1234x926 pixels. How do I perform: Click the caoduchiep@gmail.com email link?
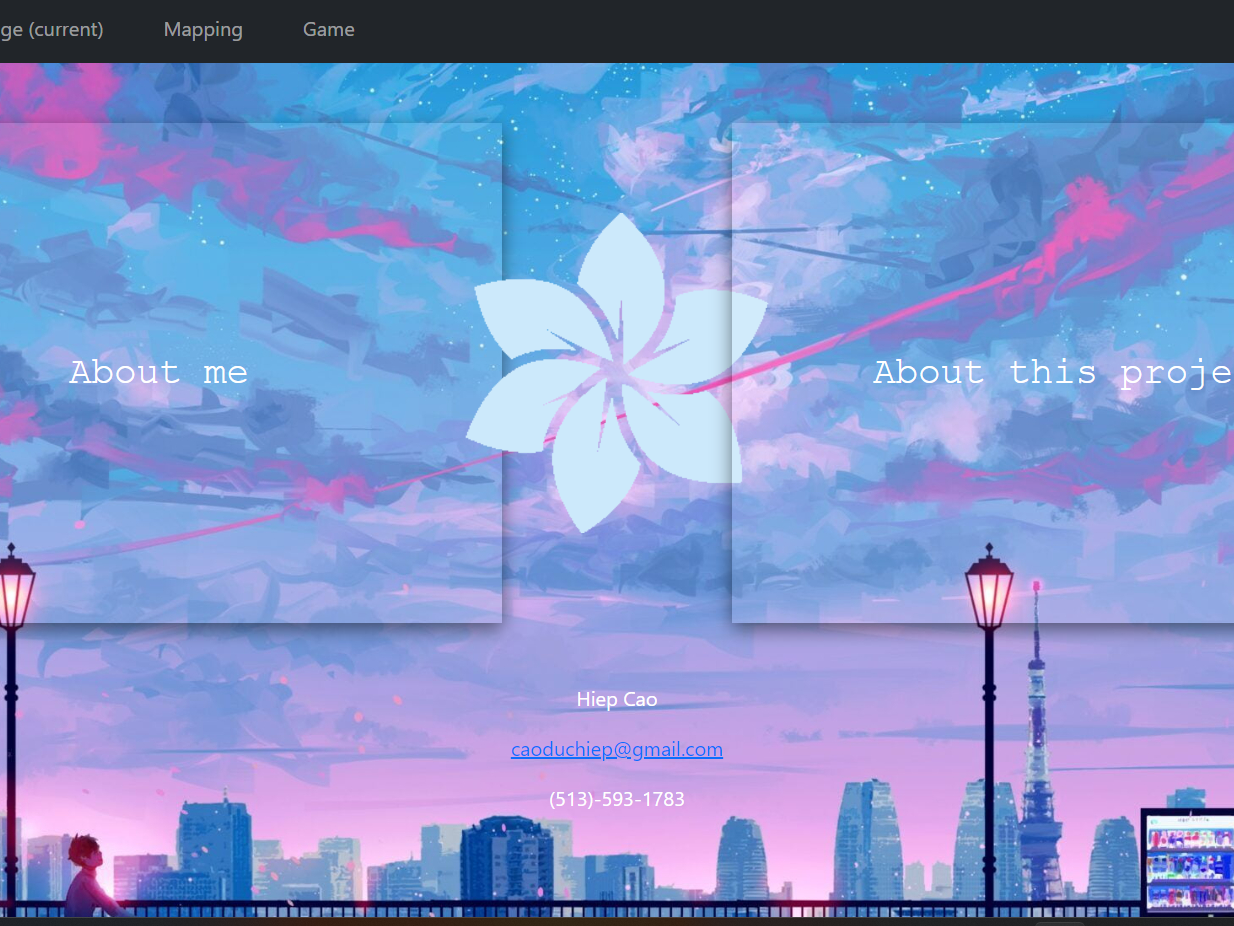click(x=617, y=750)
